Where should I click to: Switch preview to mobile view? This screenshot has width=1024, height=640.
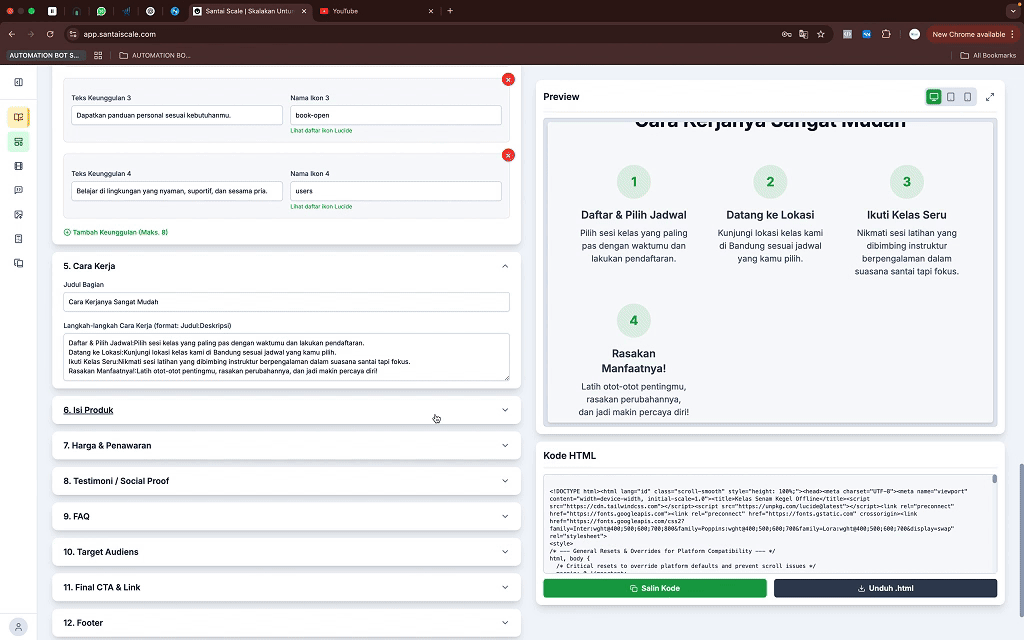[x=967, y=97]
